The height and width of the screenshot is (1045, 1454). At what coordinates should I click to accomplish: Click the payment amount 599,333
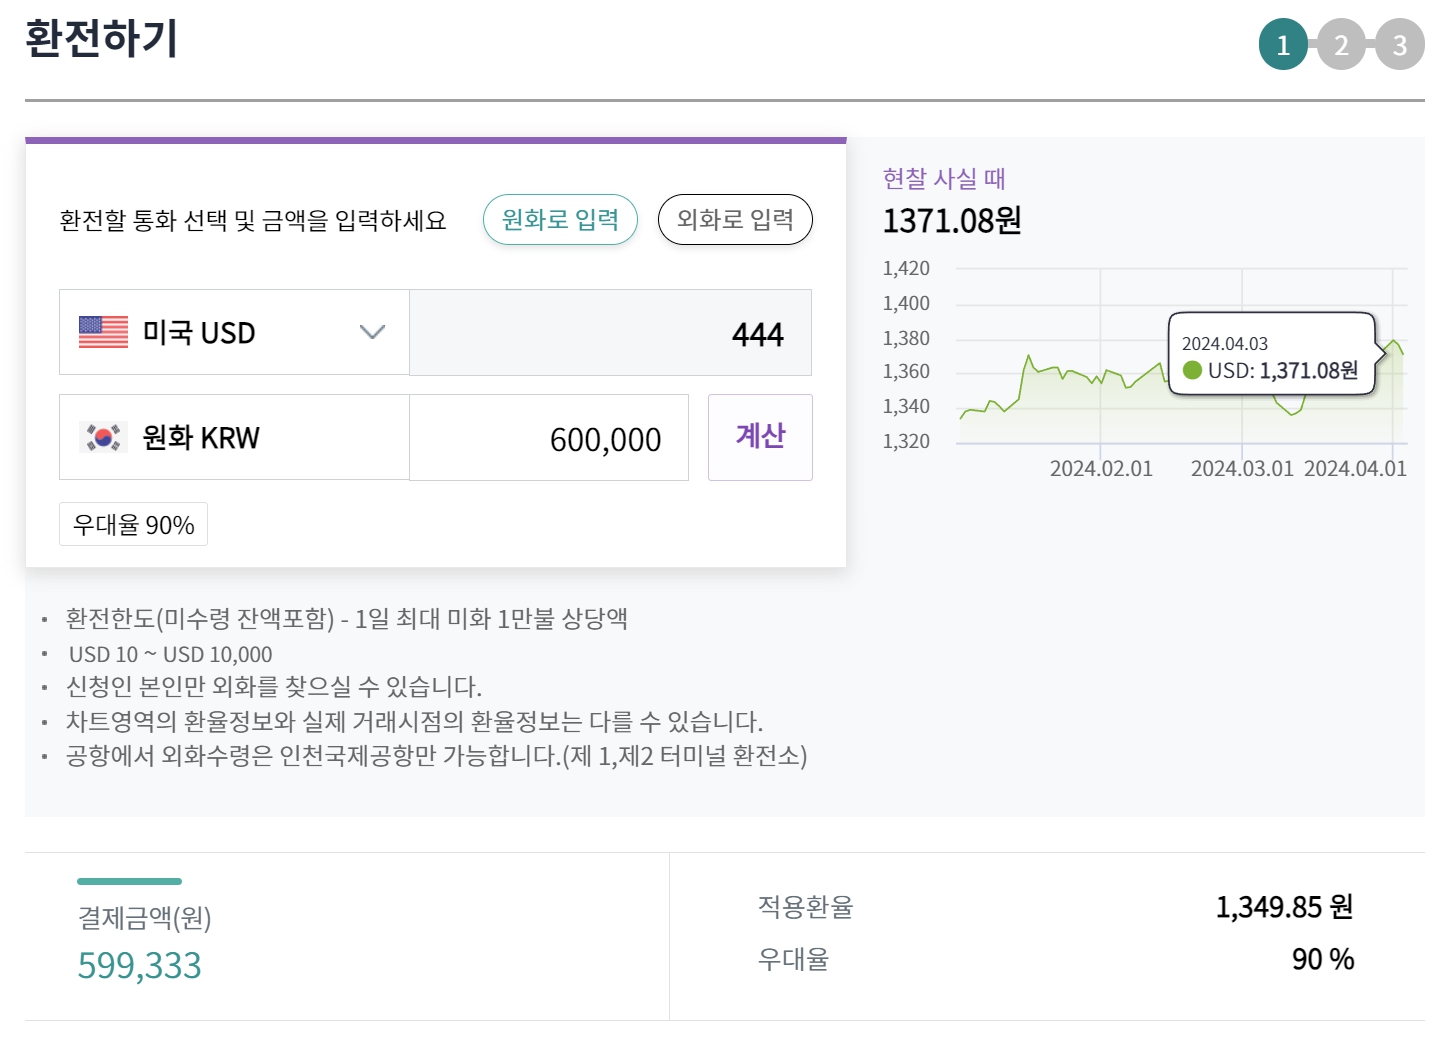tap(139, 964)
